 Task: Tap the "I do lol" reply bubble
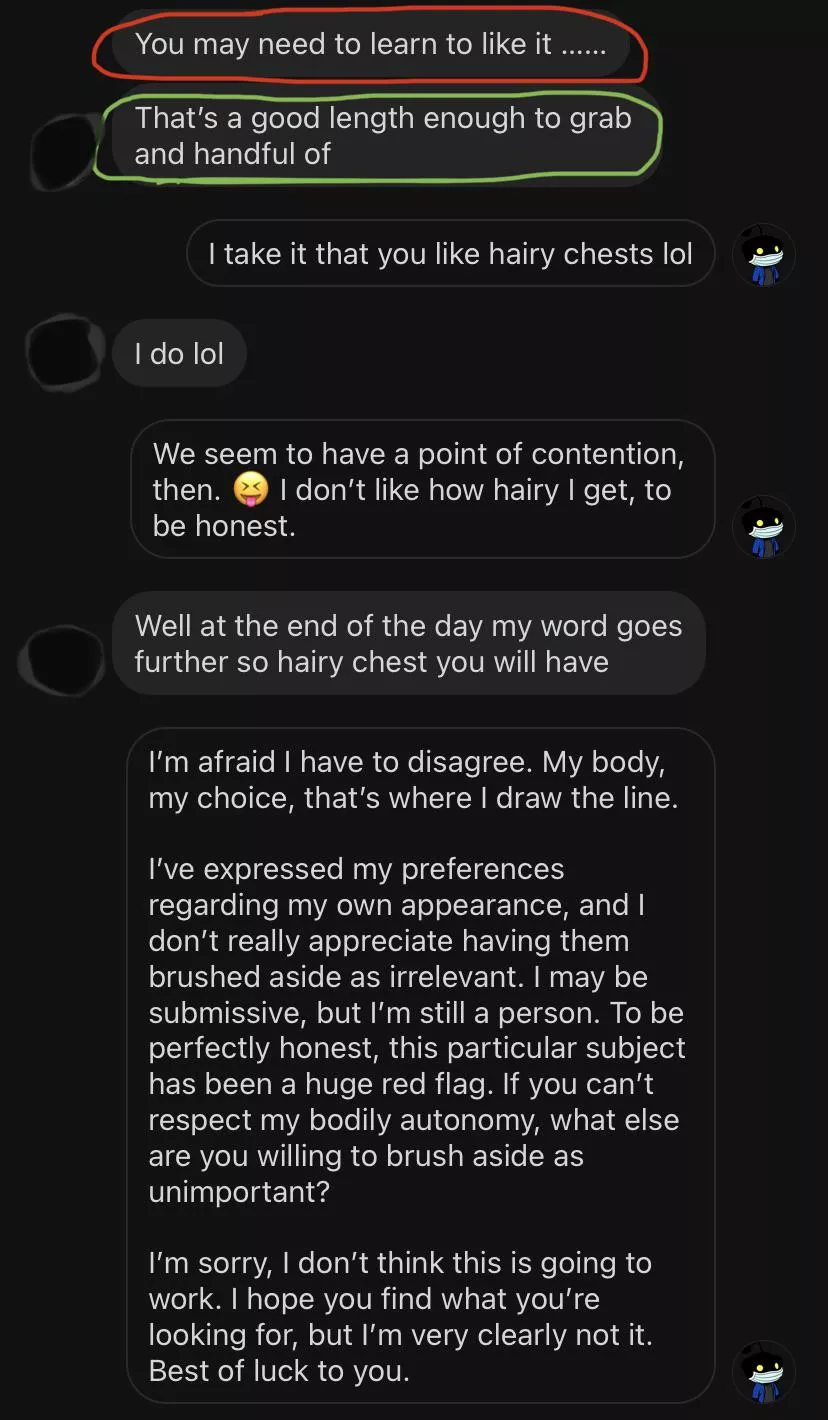click(179, 354)
